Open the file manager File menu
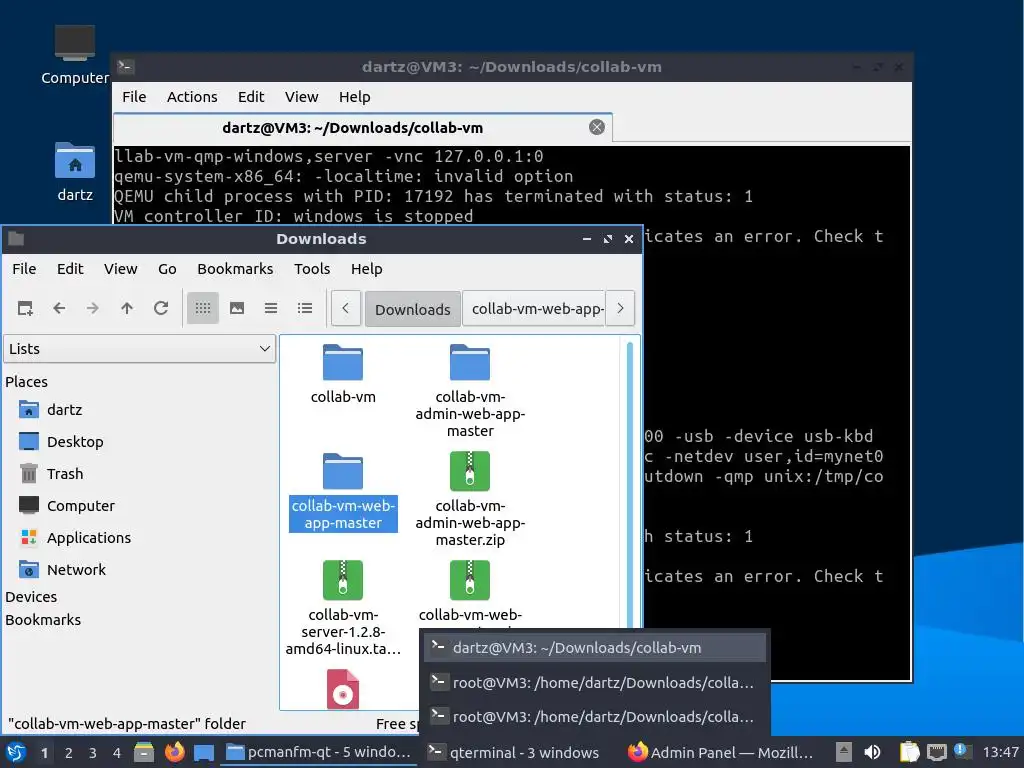 pos(24,269)
